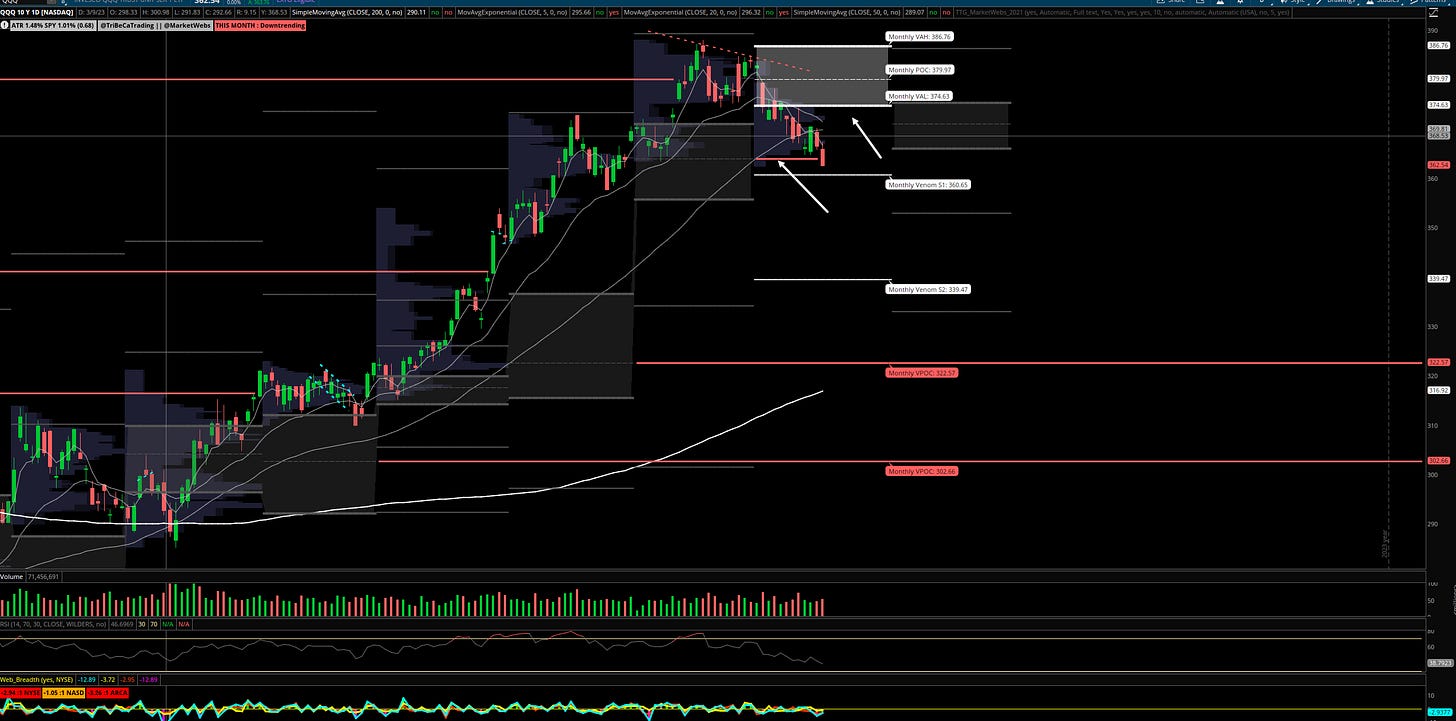The height and width of the screenshot is (721, 1456).
Task: Click the RSI value 46.6969
Action: [x=122, y=624]
